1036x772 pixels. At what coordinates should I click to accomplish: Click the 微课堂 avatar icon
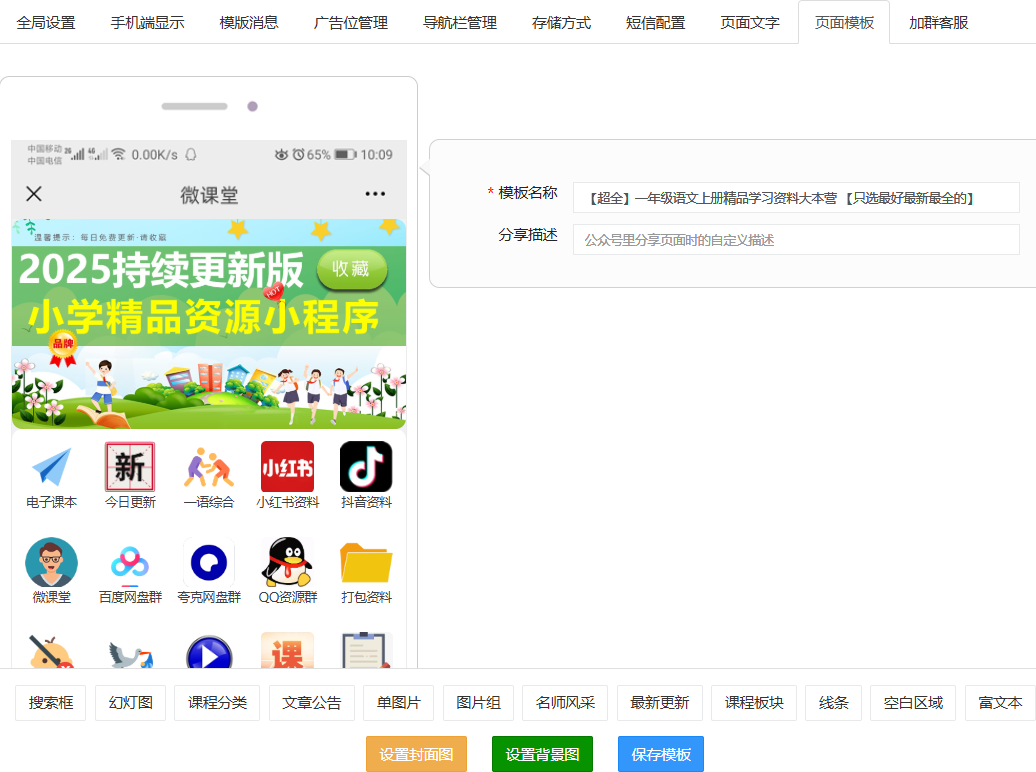(51, 563)
